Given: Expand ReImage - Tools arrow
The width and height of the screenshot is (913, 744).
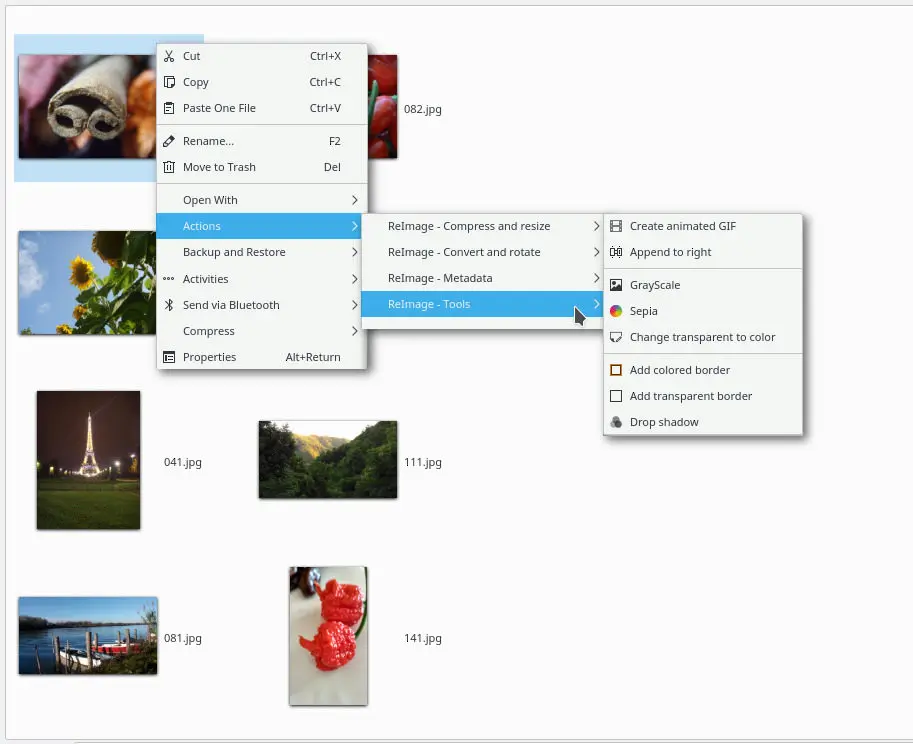Looking at the screenshot, I should (596, 304).
